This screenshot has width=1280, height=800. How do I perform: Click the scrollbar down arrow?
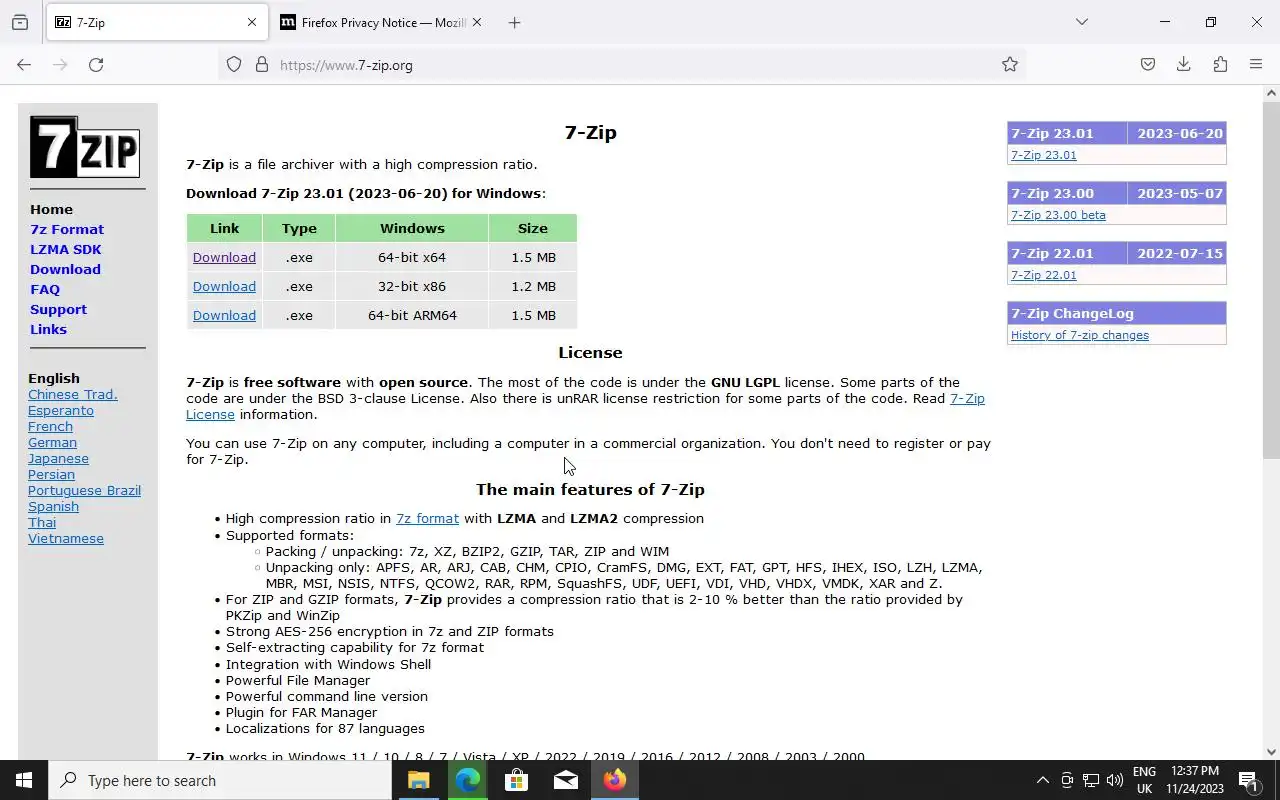click(1271, 752)
